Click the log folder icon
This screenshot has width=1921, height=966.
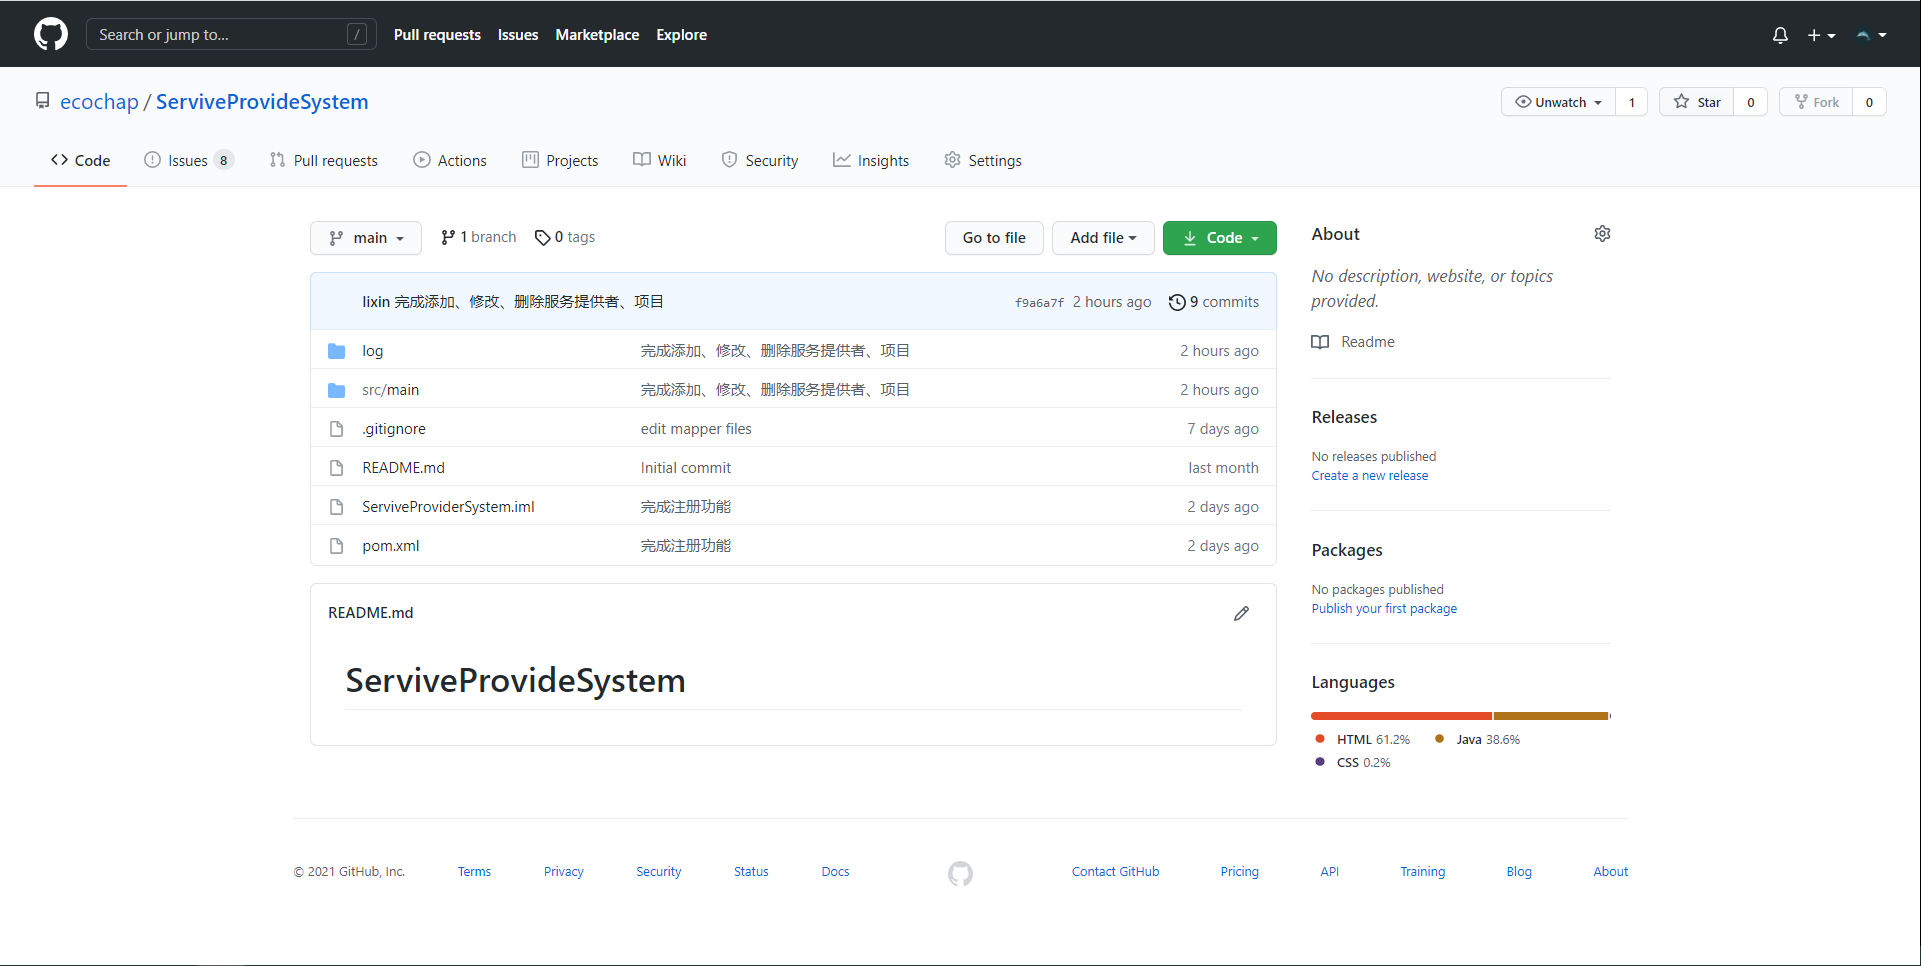pos(337,351)
